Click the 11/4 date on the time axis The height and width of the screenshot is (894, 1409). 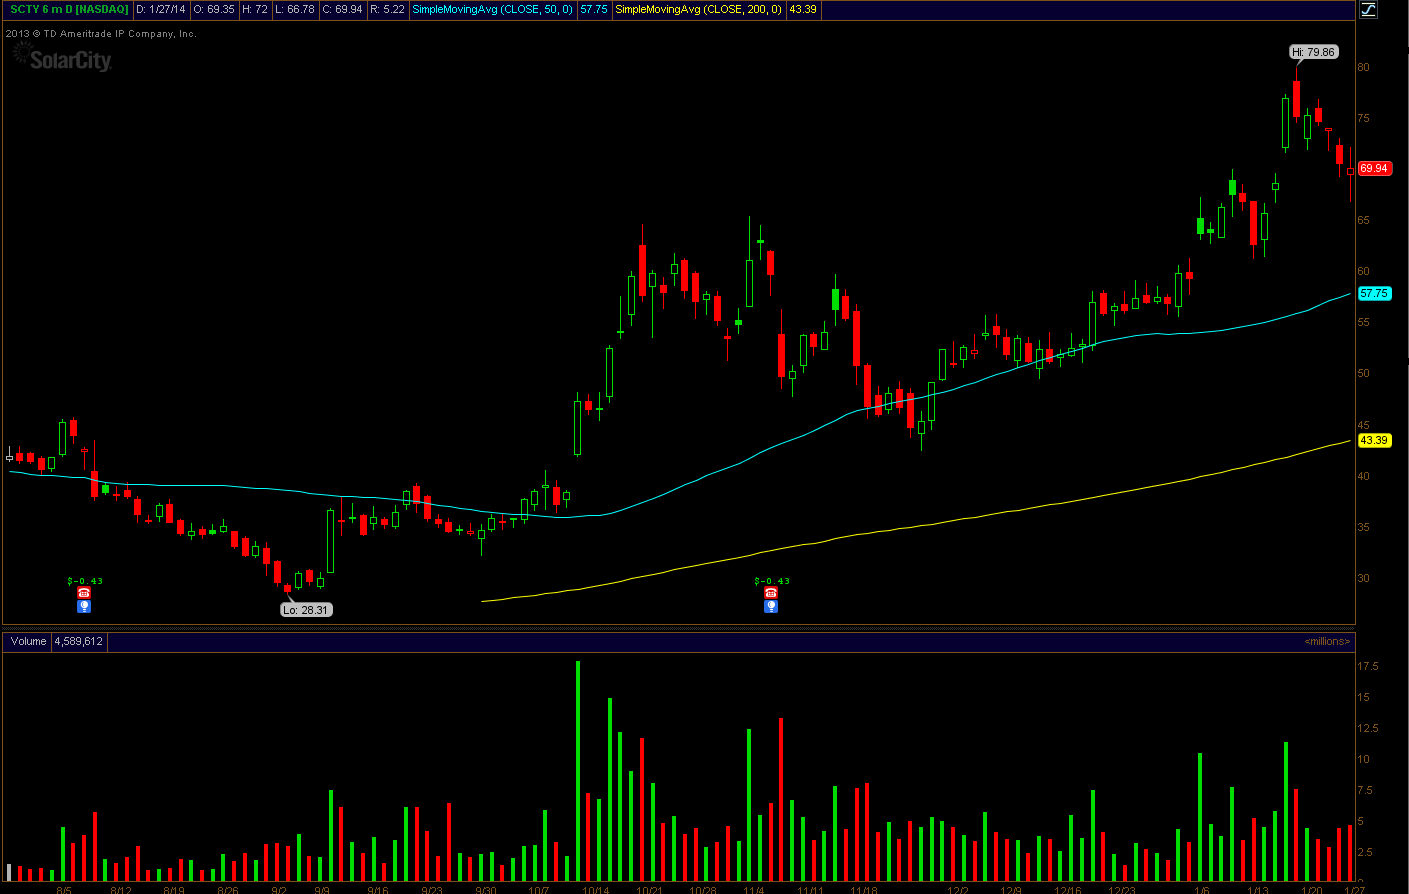point(754,889)
